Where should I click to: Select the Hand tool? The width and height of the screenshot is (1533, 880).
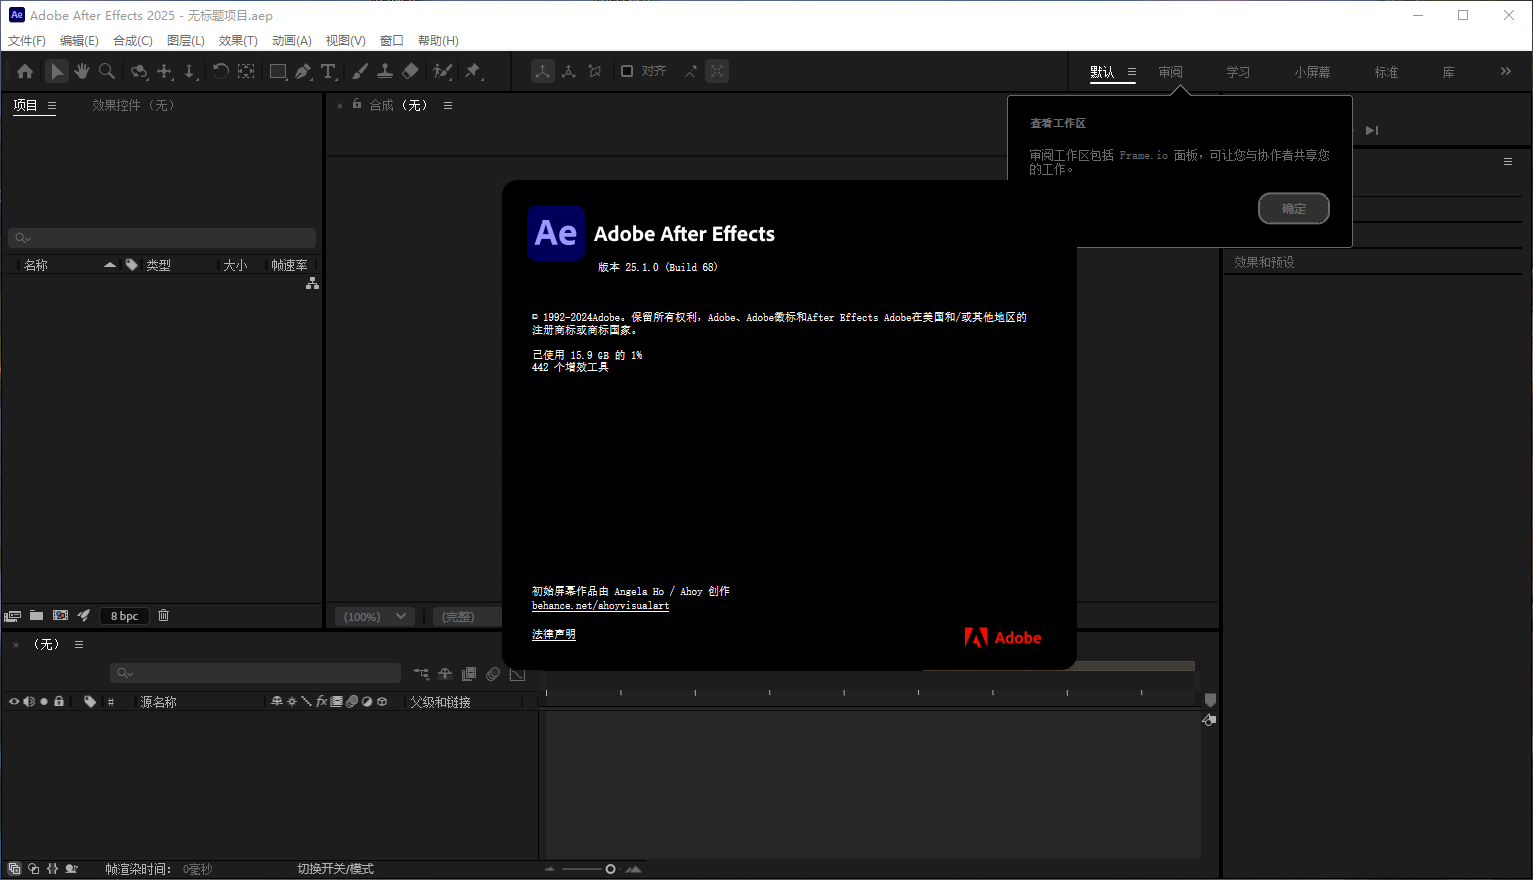point(82,71)
